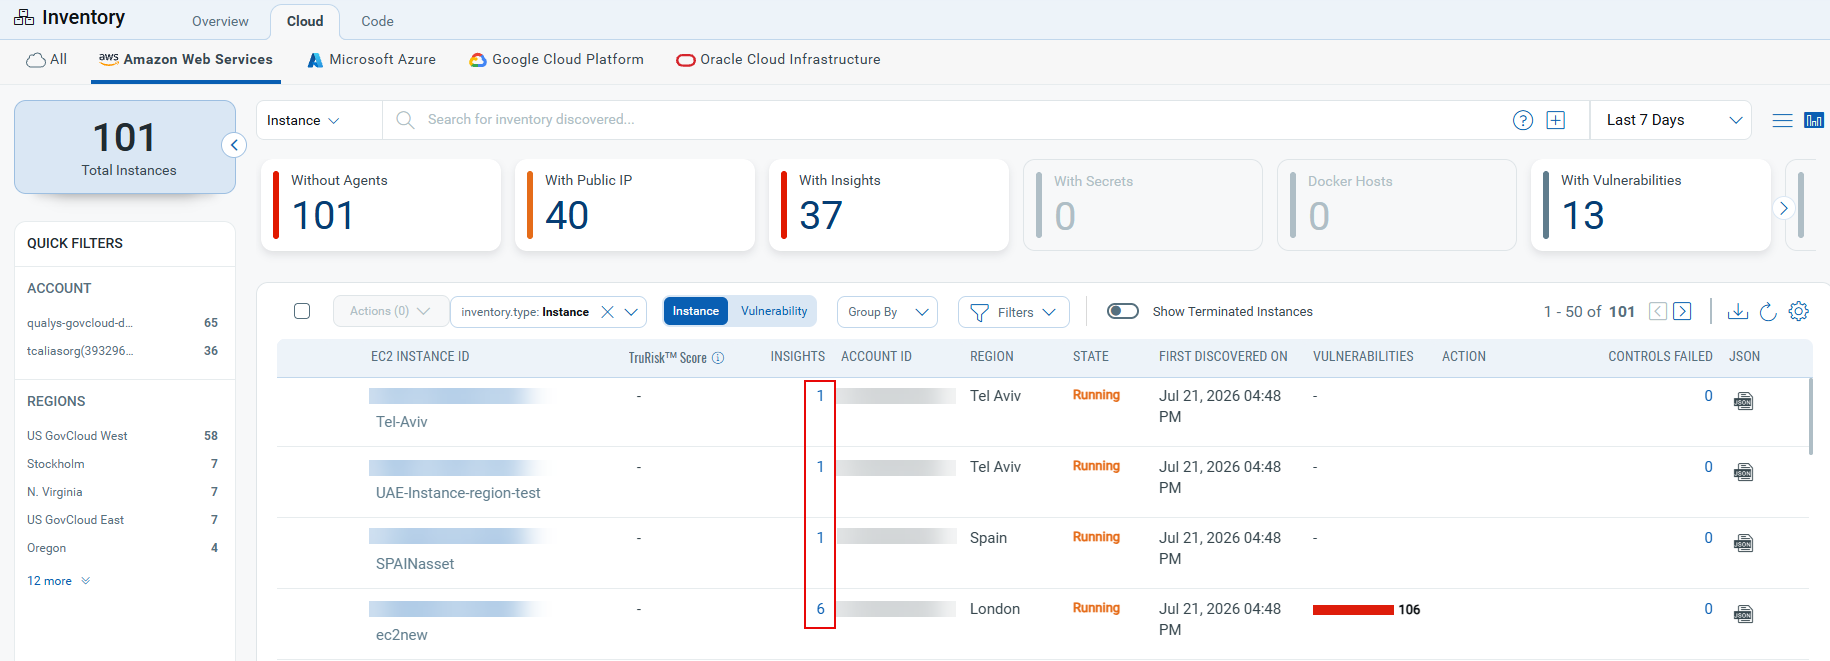Show next summary cards arrow
Viewport: 1830px width, 661px height.
pyautogui.click(x=1783, y=208)
